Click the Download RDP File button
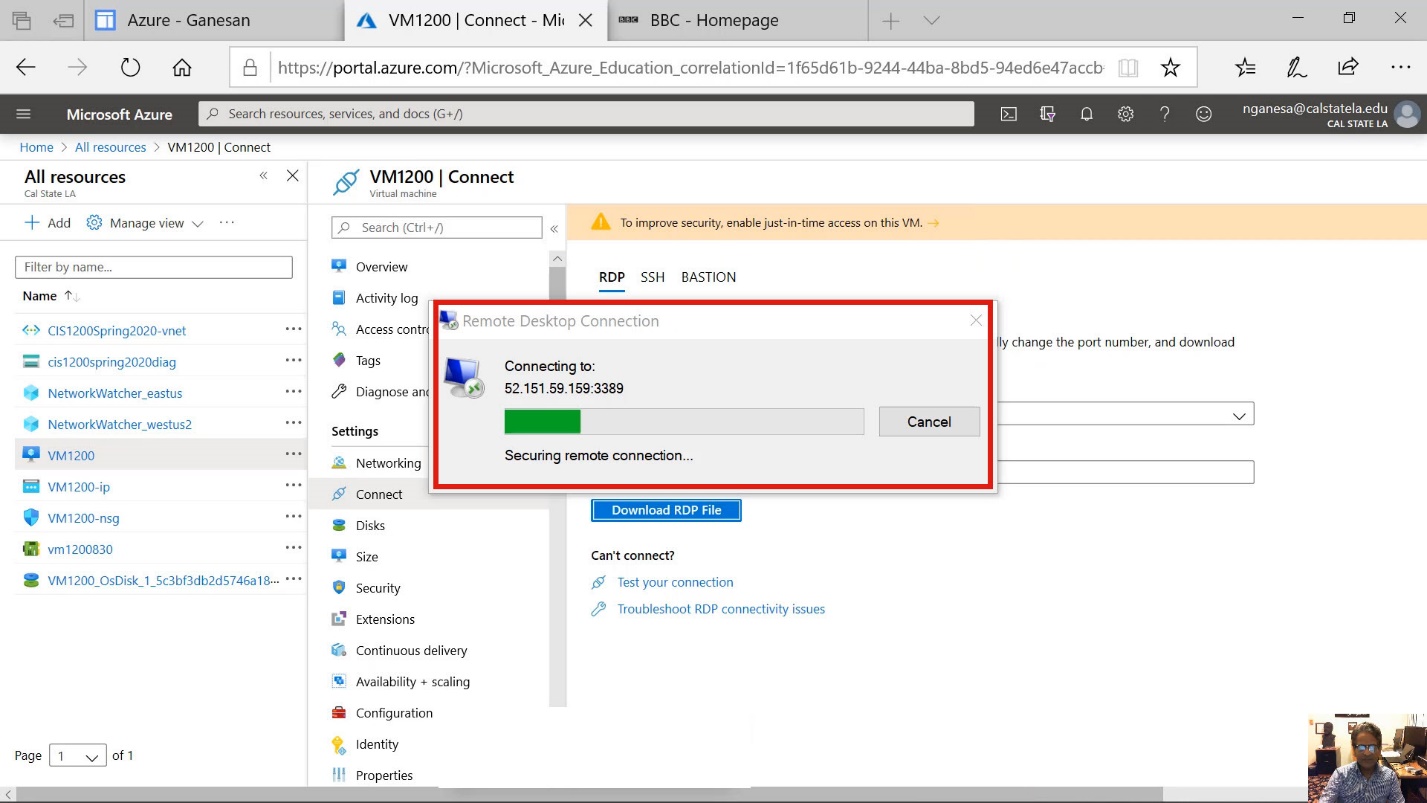 click(x=666, y=510)
